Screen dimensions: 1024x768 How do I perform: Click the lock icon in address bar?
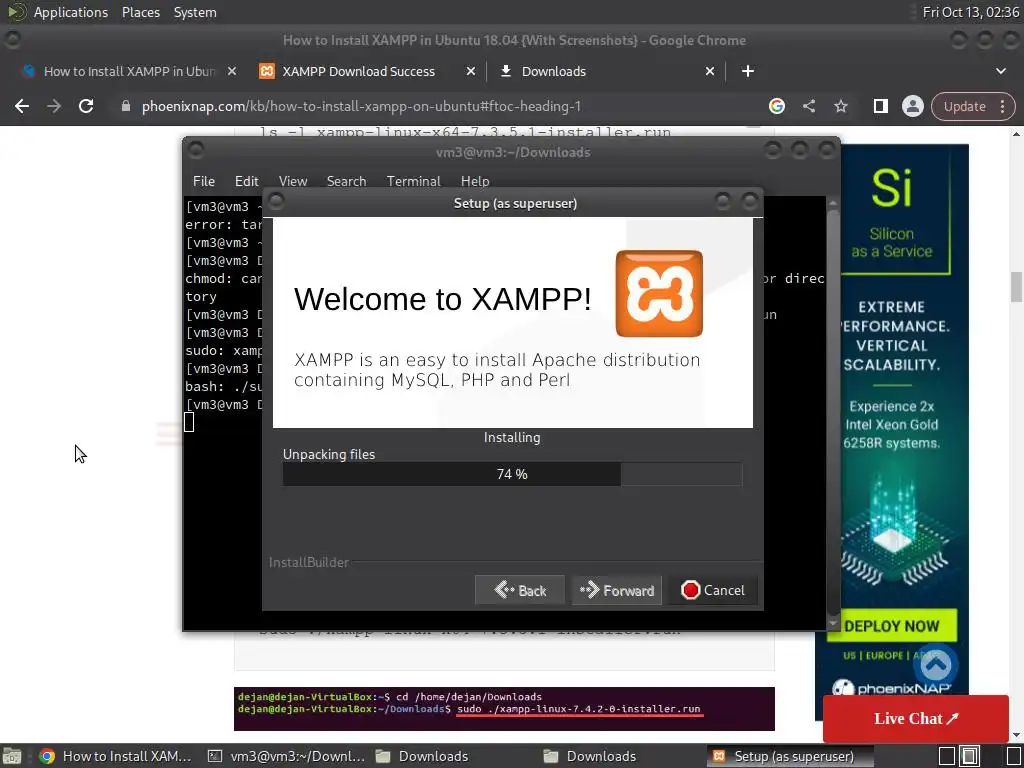(126, 106)
